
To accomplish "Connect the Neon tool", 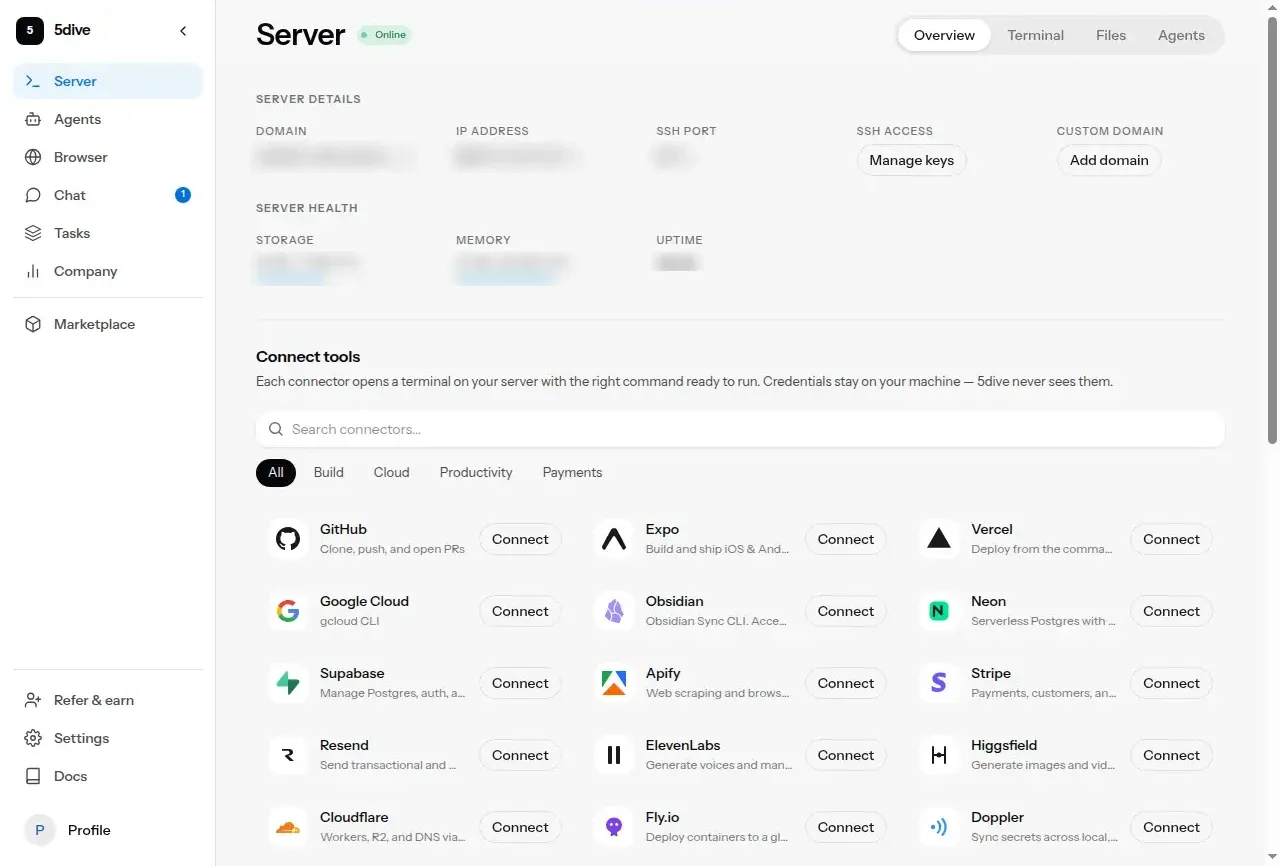I will (1171, 611).
